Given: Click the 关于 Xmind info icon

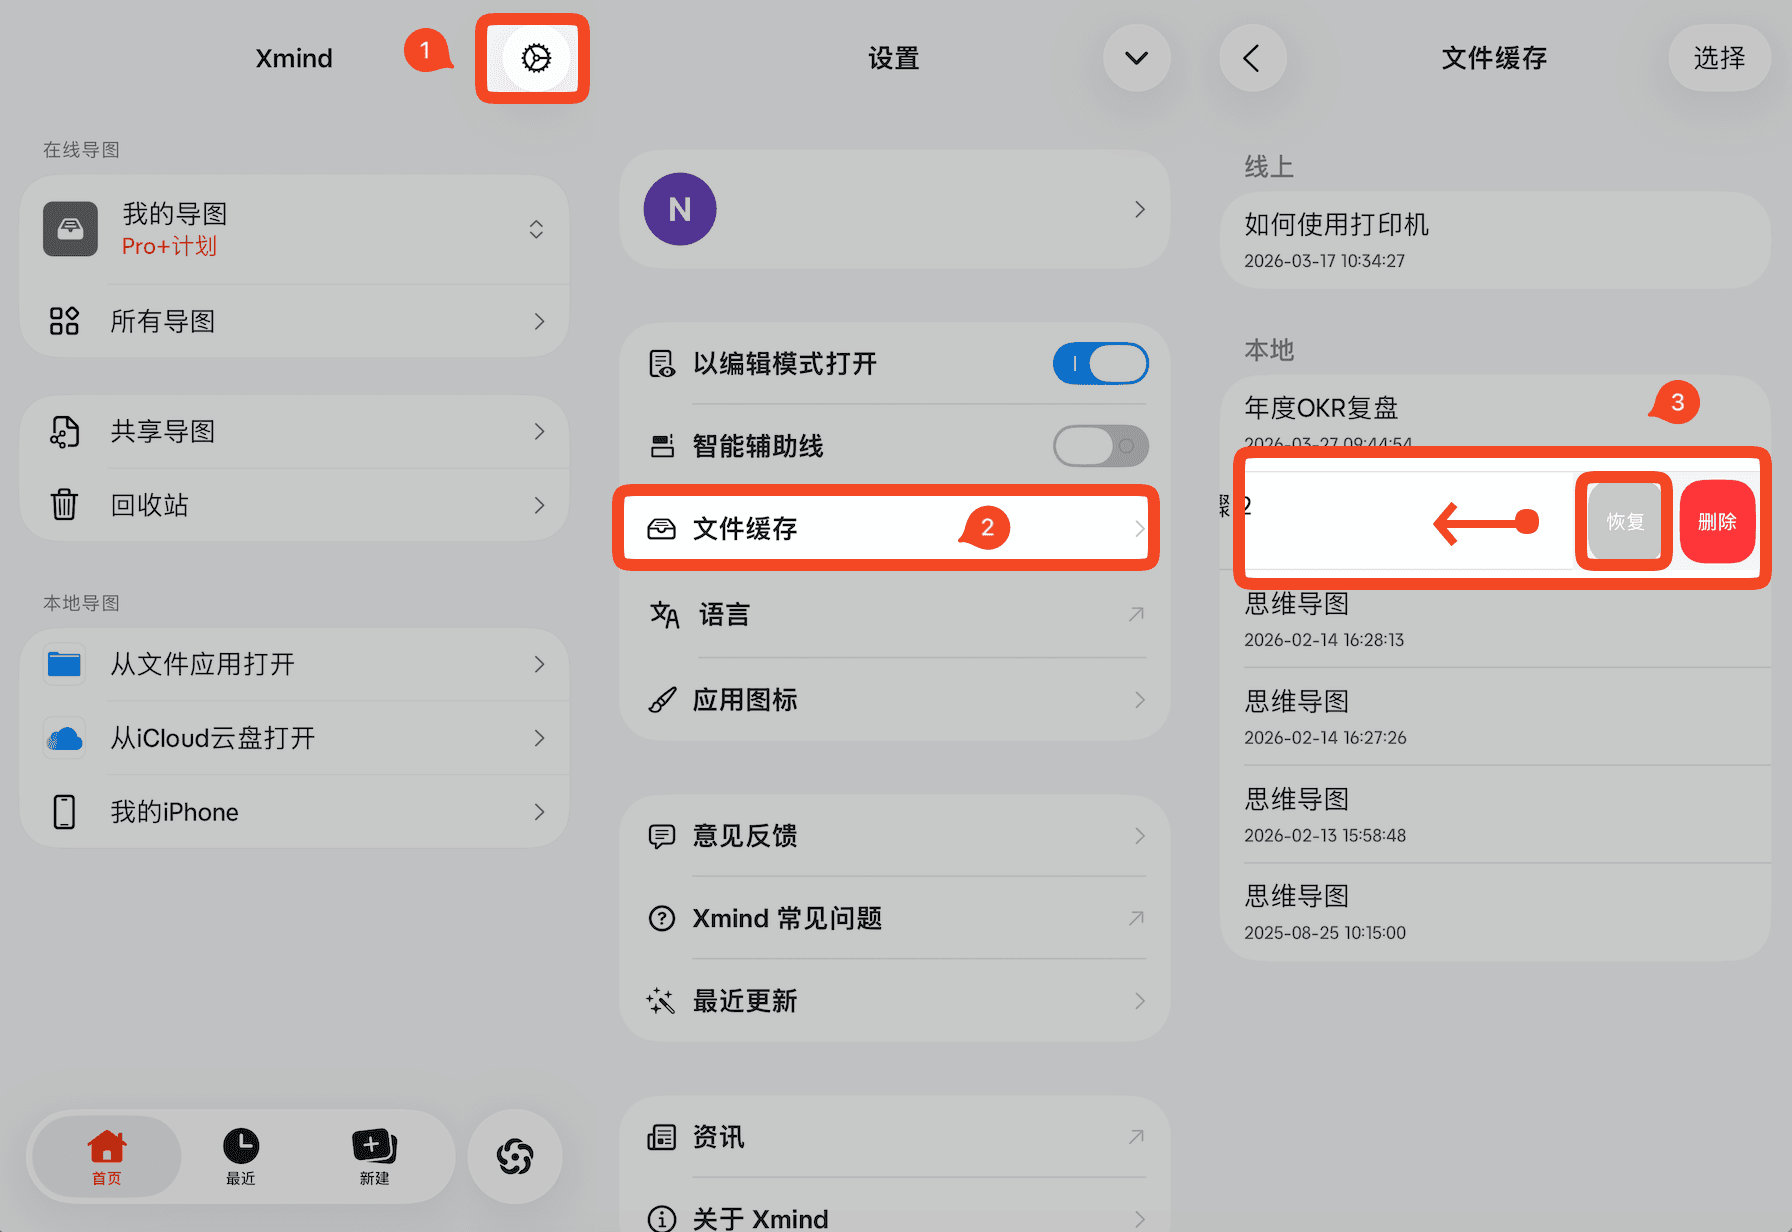Looking at the screenshot, I should pyautogui.click(x=662, y=1219).
